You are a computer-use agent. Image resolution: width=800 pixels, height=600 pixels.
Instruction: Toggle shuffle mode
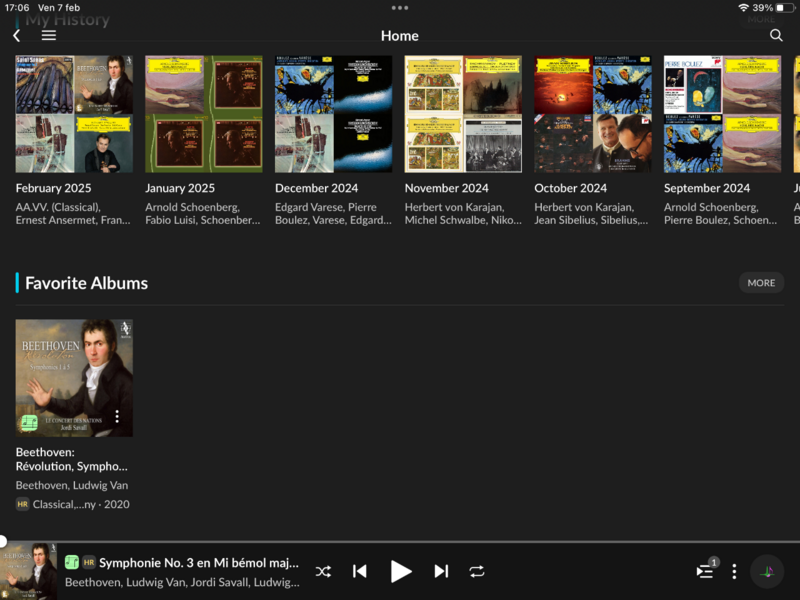pos(323,571)
